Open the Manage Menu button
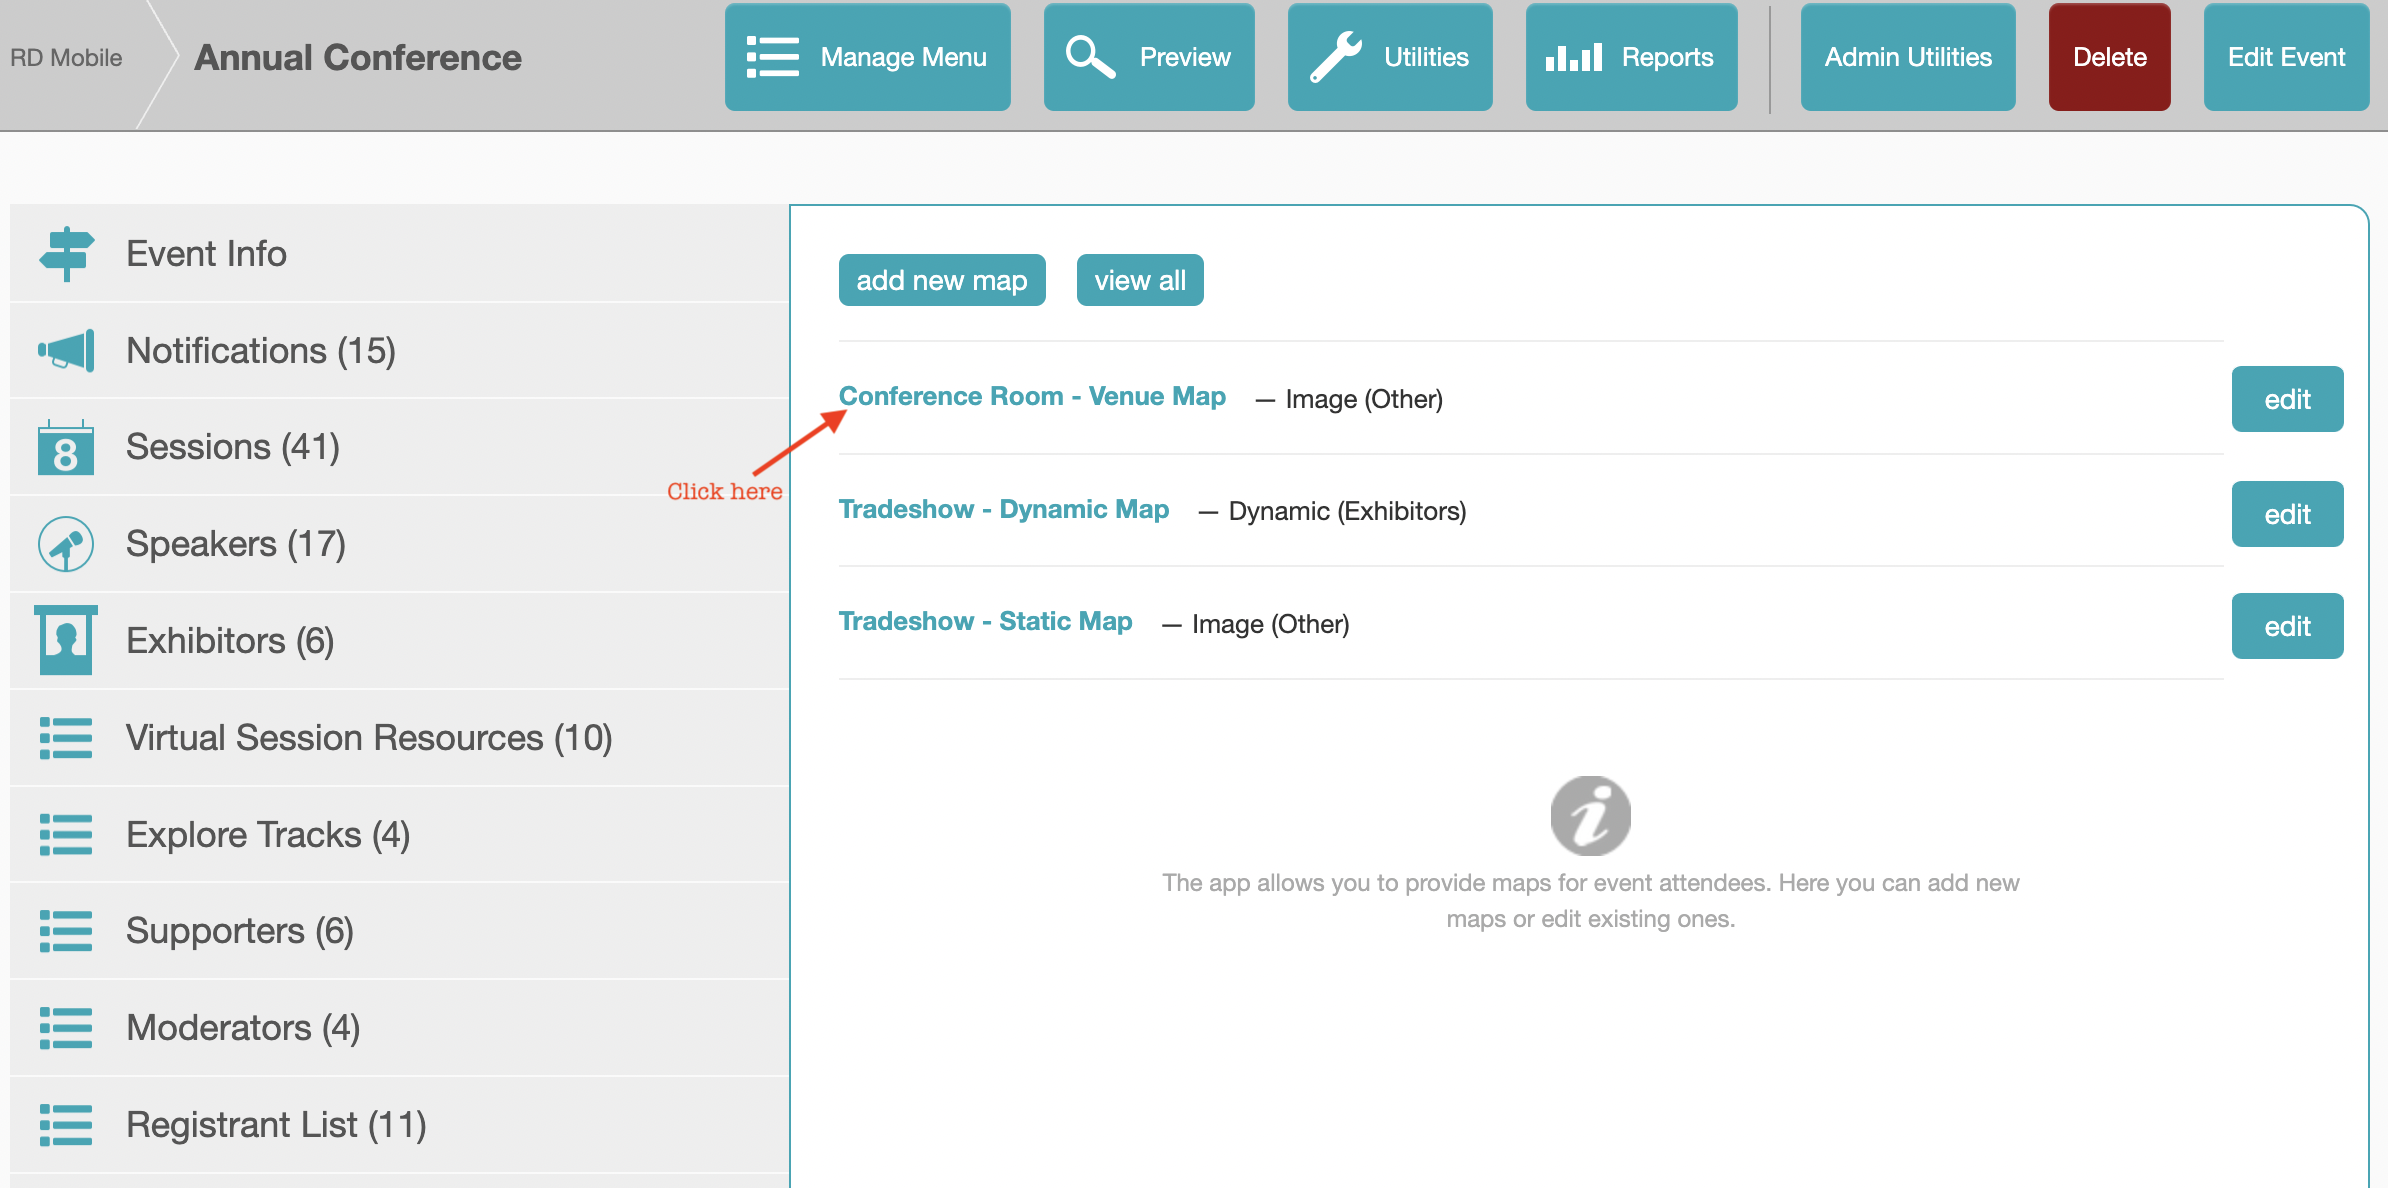Image resolution: width=2388 pixels, height=1188 pixels. click(867, 57)
